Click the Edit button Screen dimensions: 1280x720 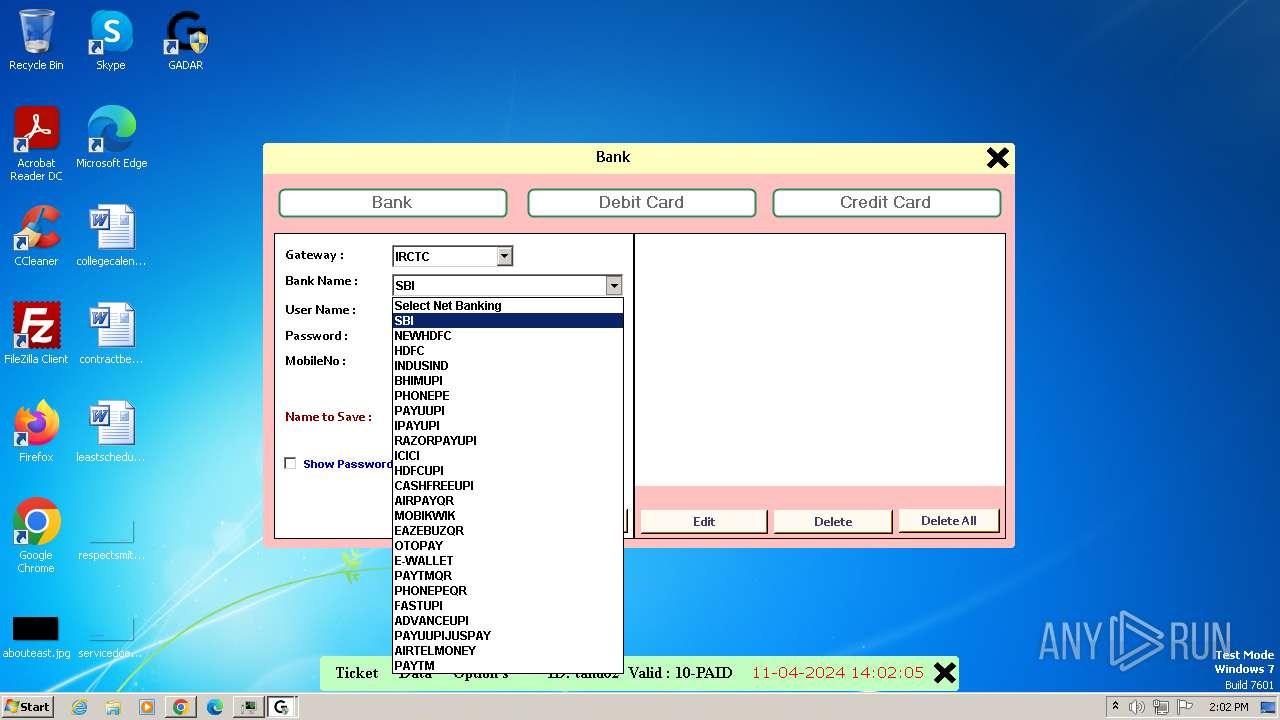click(704, 521)
